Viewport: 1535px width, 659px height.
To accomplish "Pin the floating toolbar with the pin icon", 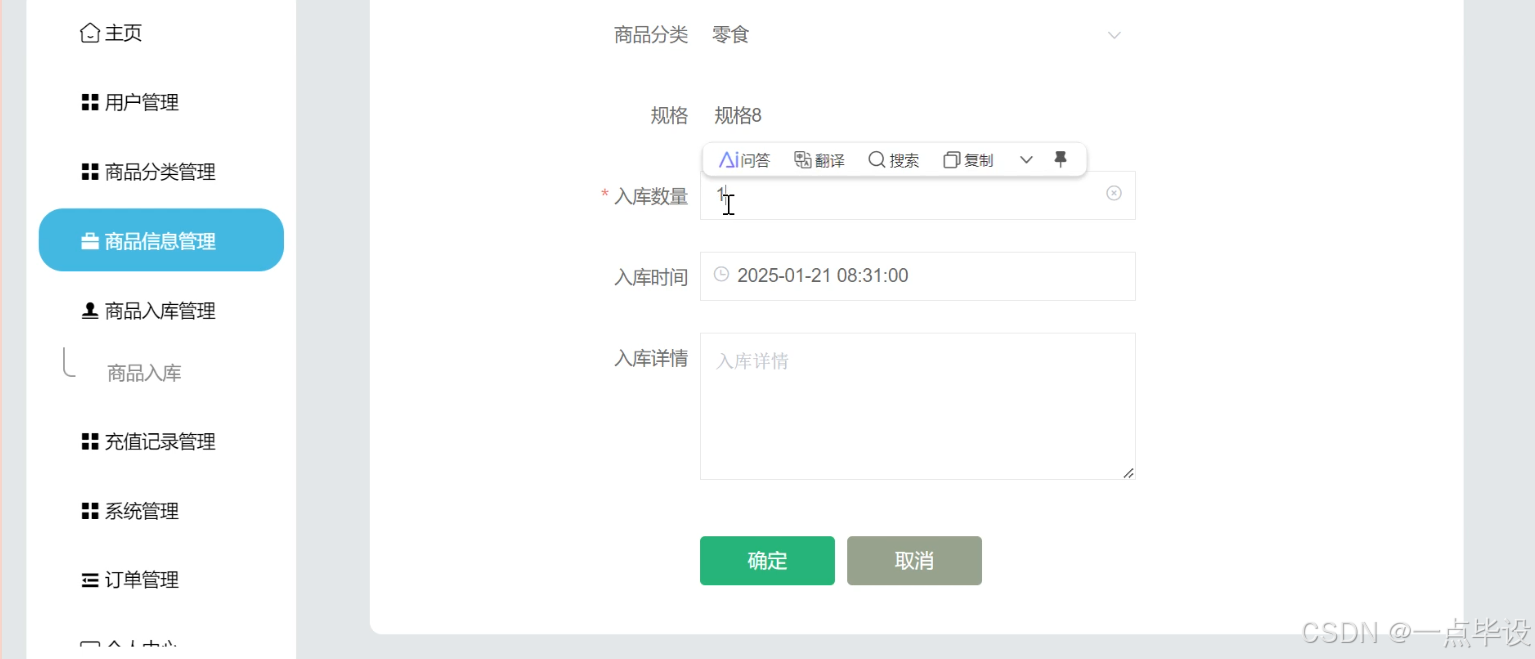I will [x=1061, y=158].
